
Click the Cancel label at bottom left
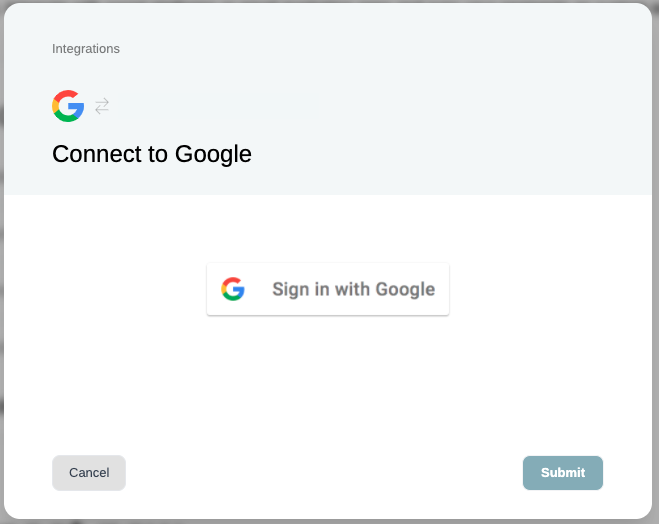coord(89,473)
